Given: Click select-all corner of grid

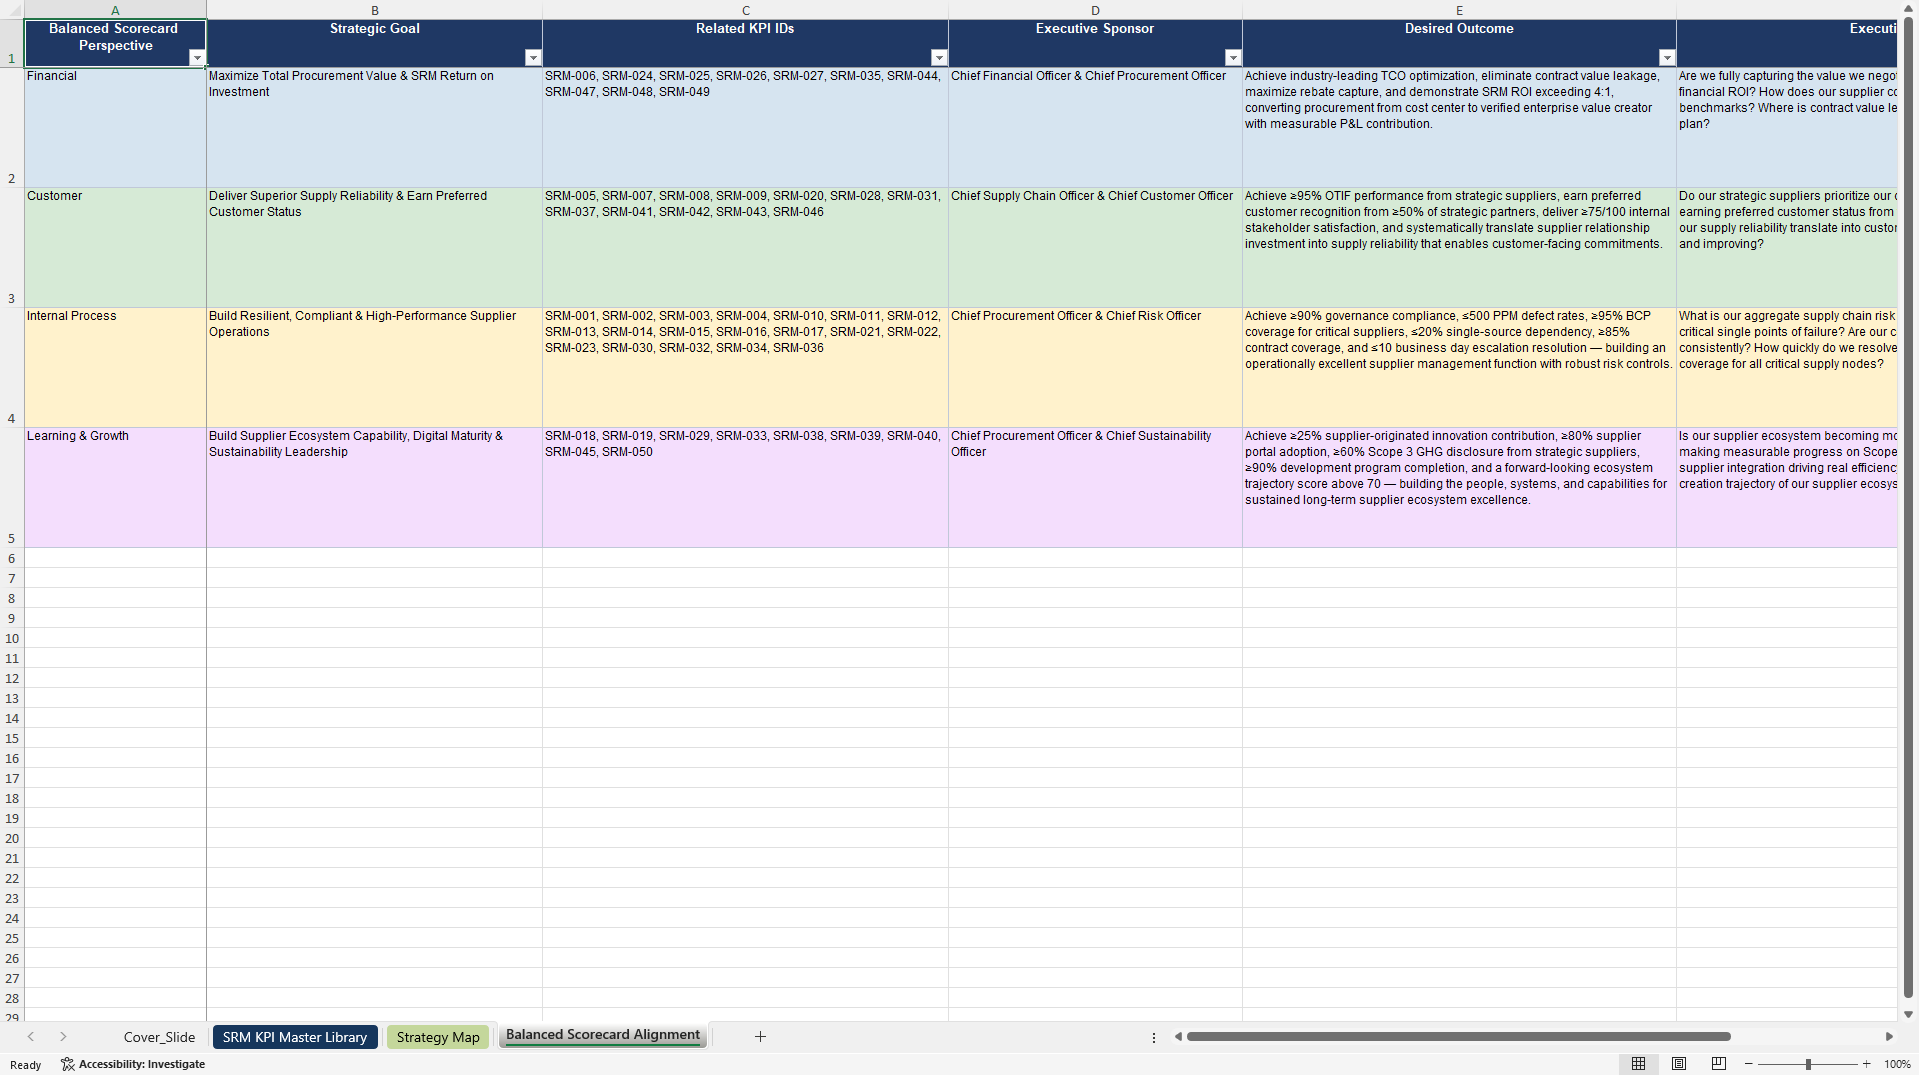Looking at the screenshot, I should [x=12, y=10].
